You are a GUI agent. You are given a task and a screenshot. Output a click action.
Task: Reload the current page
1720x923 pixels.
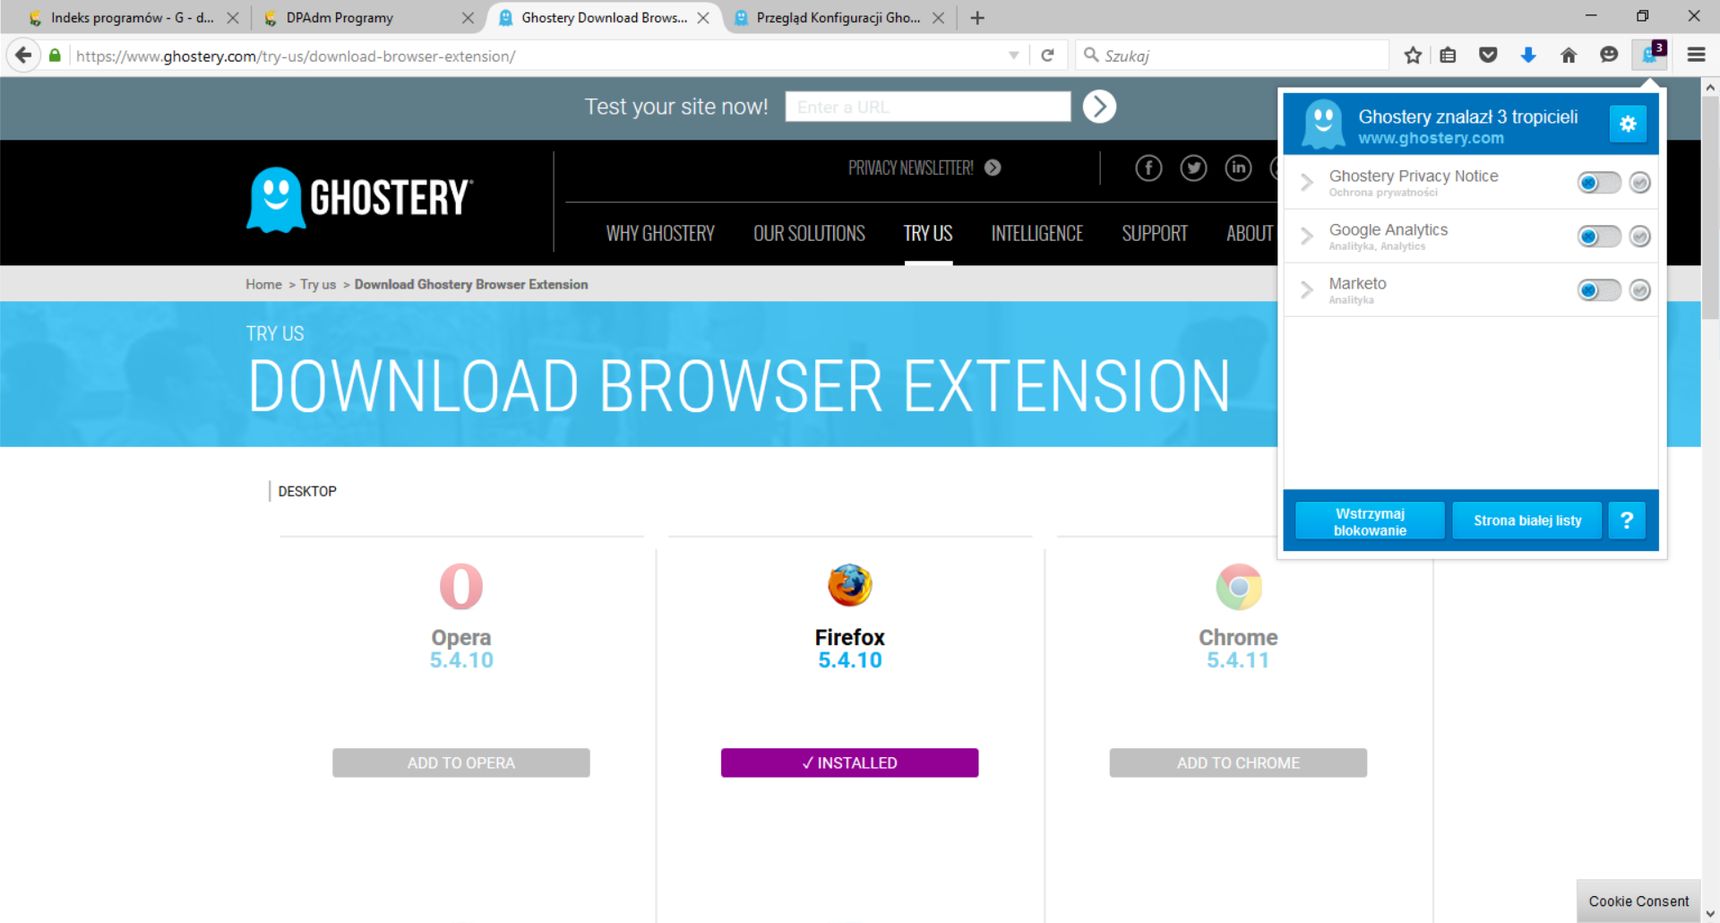(1047, 56)
